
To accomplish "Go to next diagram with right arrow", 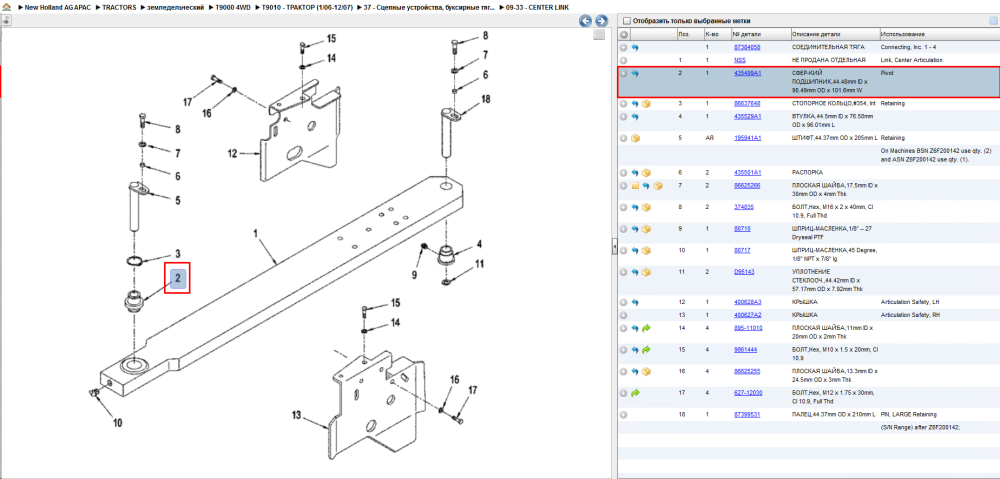I will click(600, 21).
